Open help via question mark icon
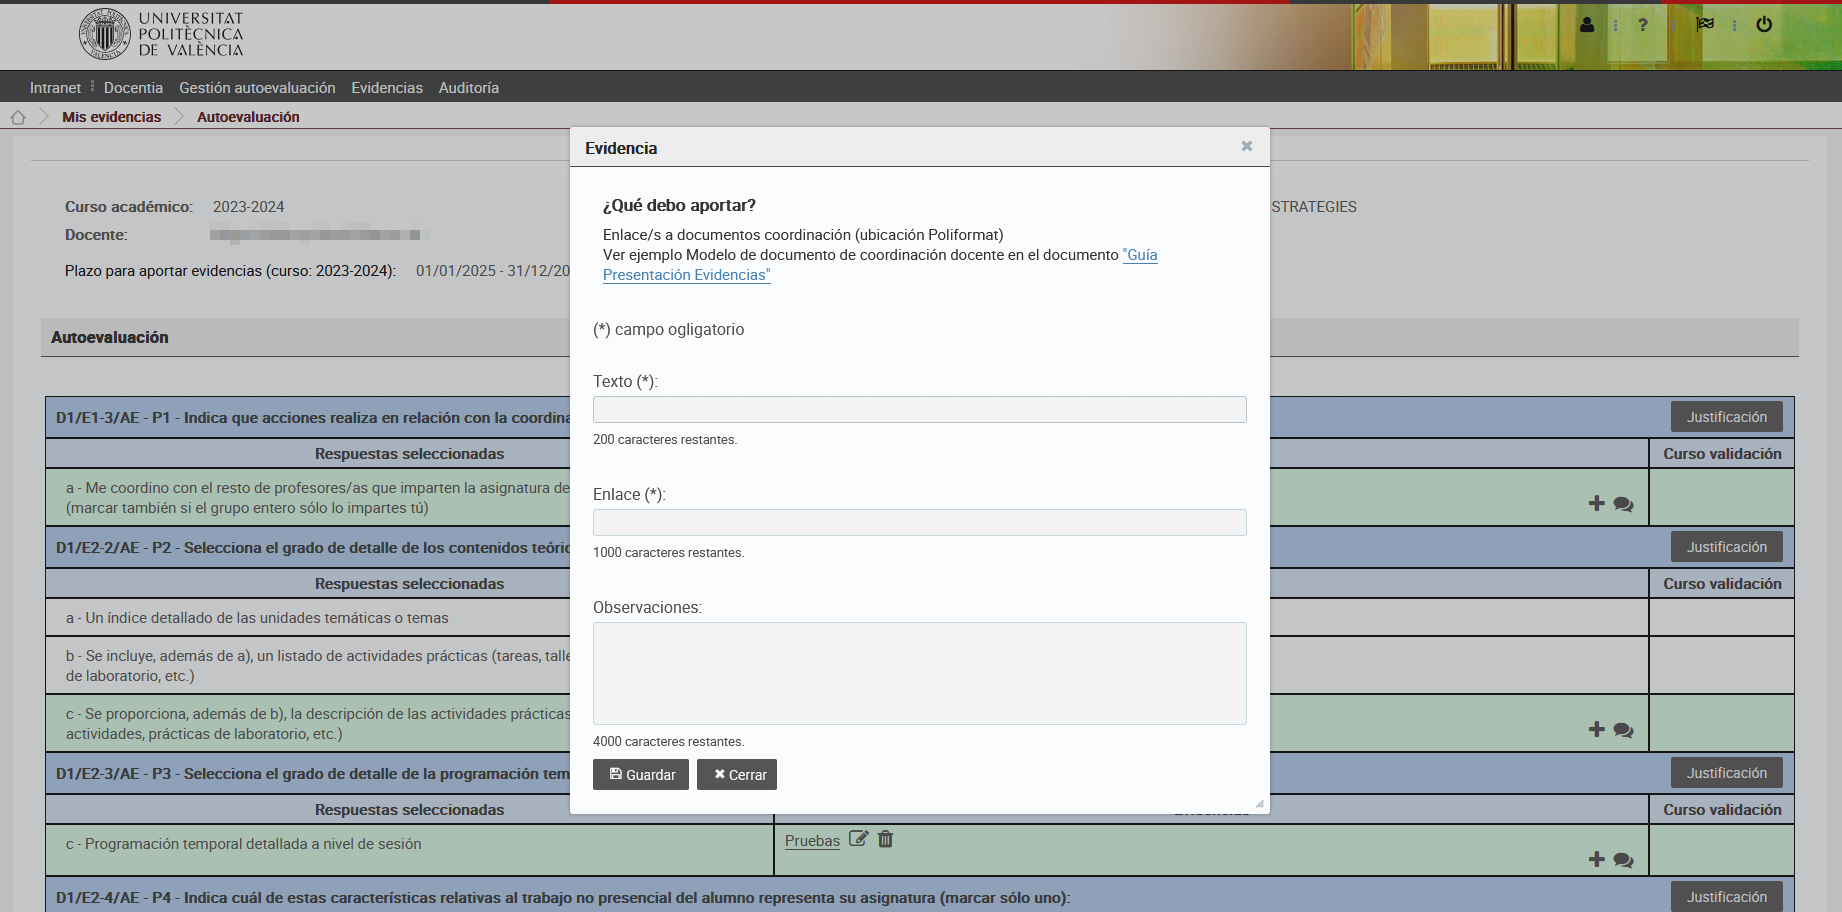Viewport: 1842px width, 912px height. [1643, 25]
